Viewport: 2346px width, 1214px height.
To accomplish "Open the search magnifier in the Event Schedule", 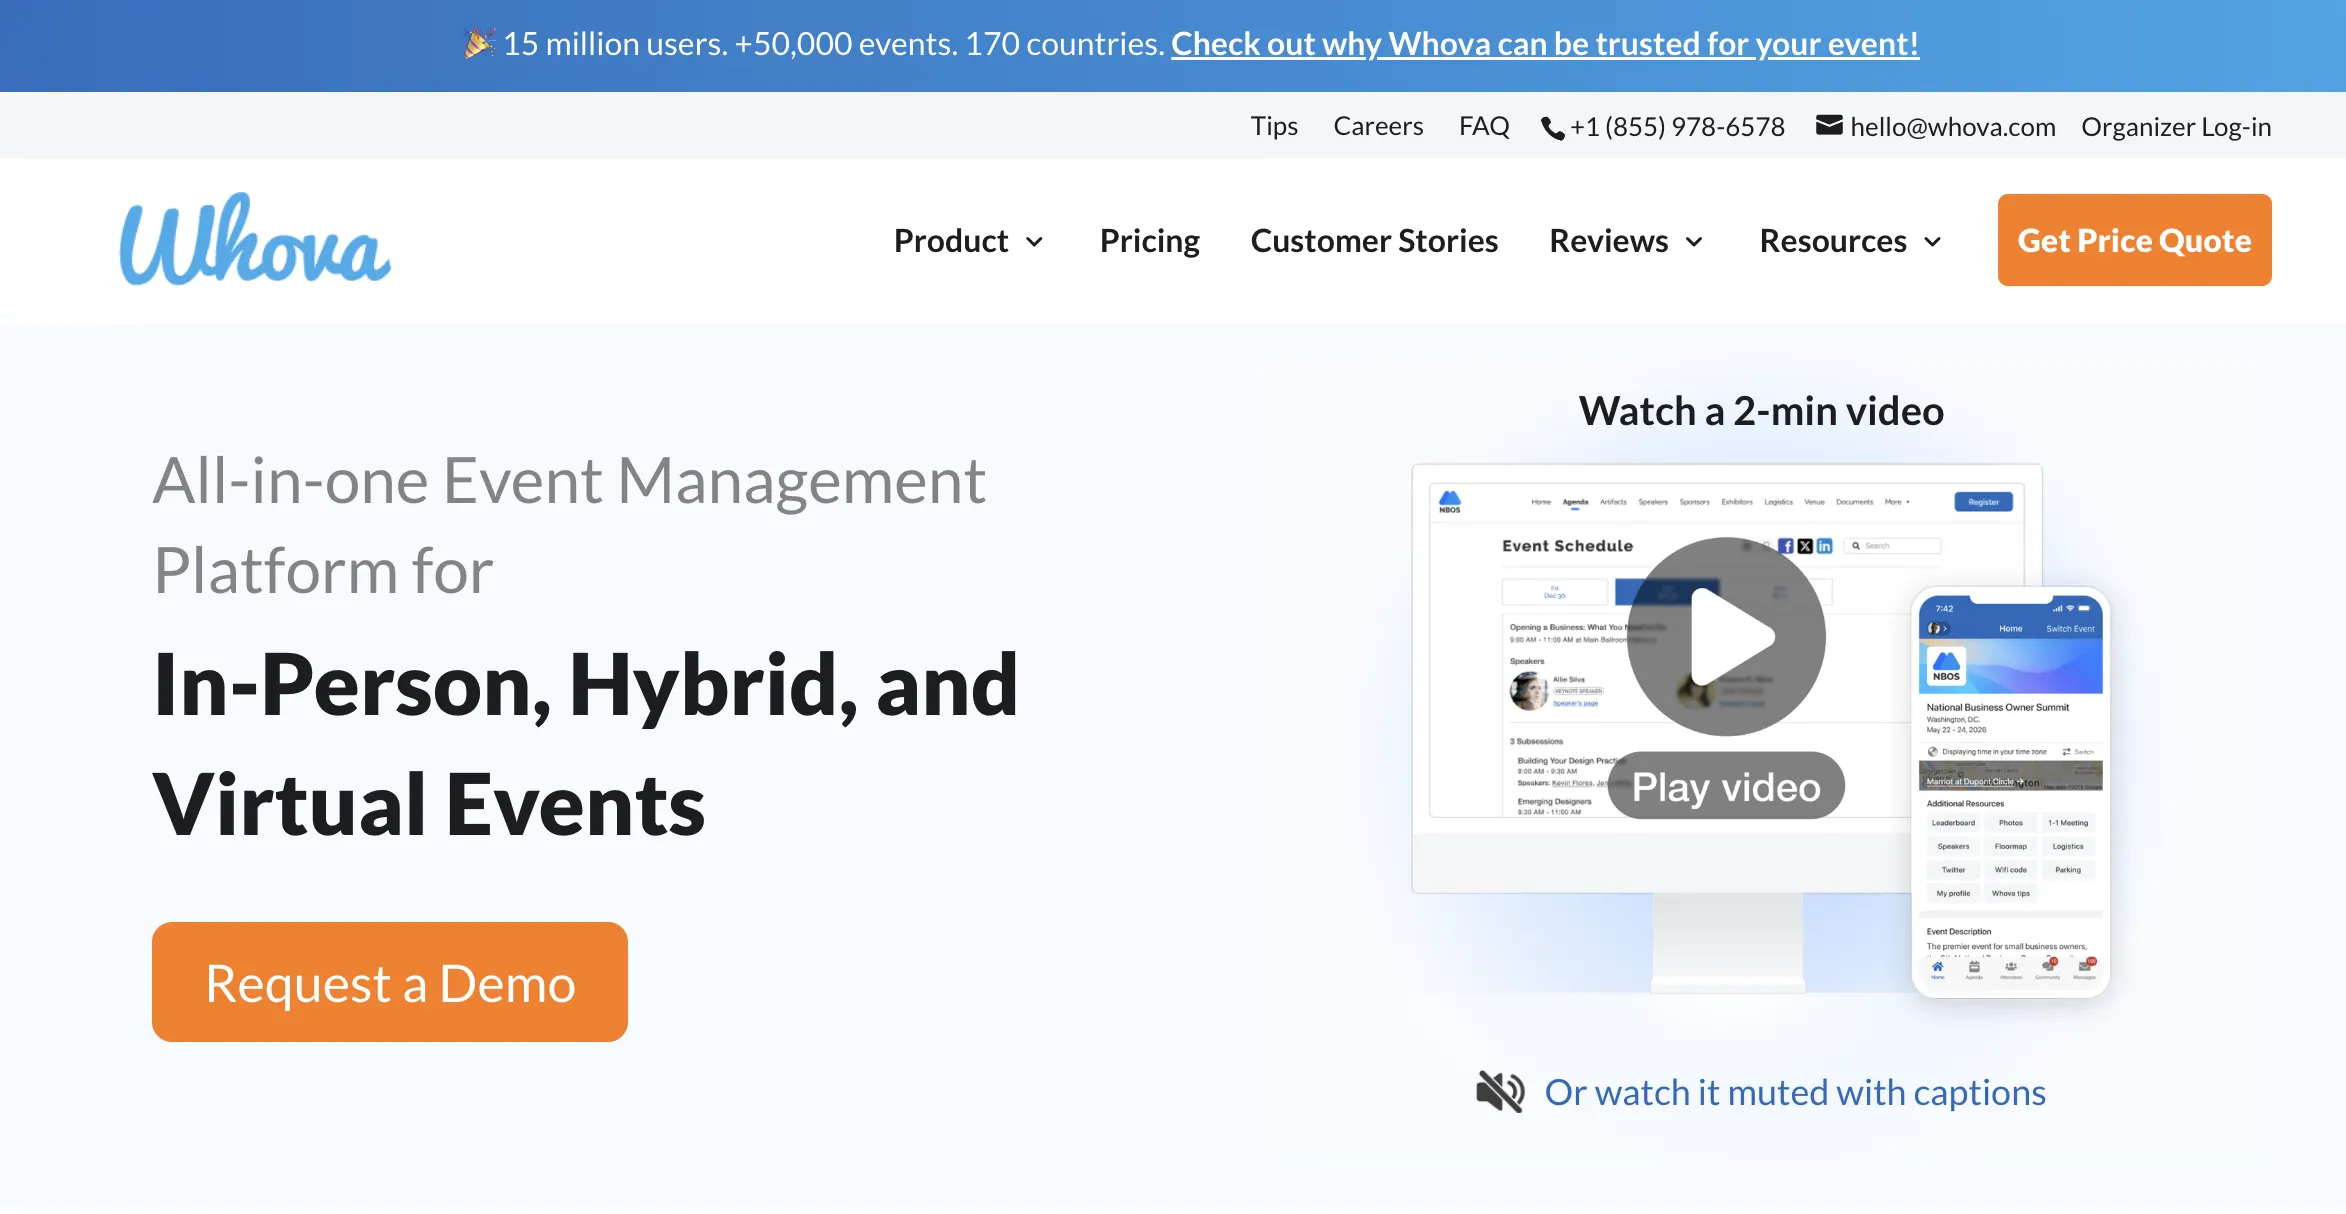I will (x=1856, y=545).
